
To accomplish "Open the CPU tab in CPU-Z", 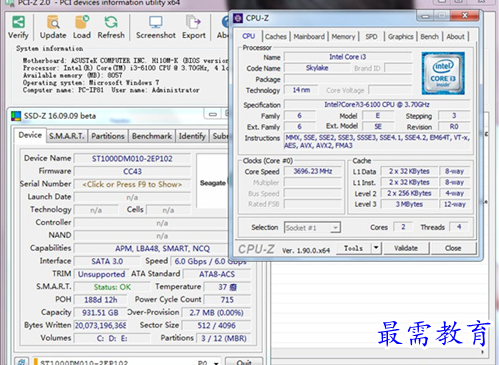I will coord(249,36).
